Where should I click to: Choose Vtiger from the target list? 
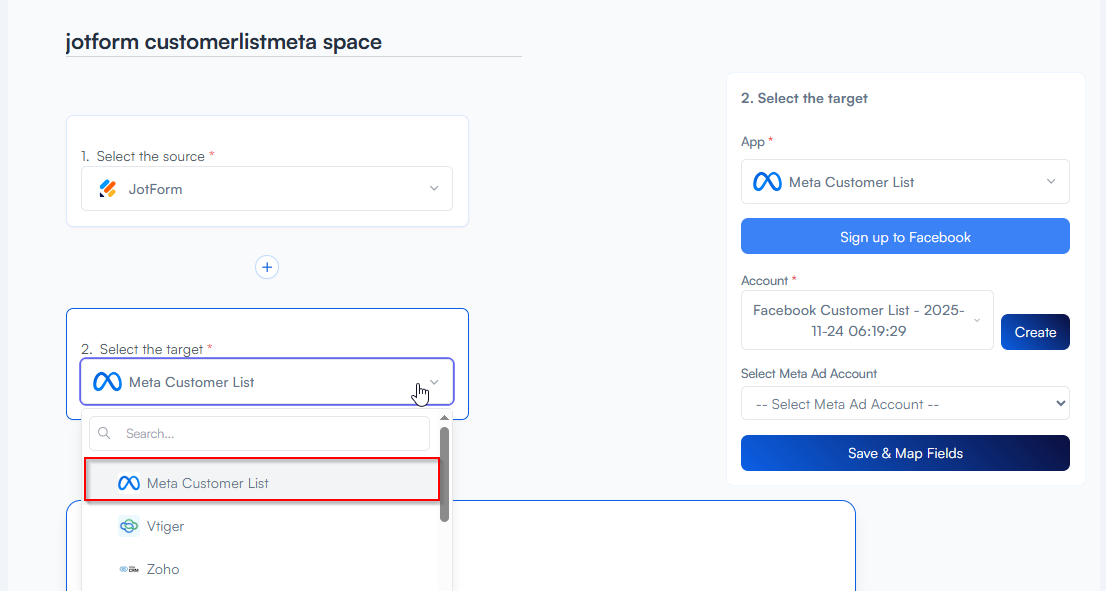click(x=165, y=526)
